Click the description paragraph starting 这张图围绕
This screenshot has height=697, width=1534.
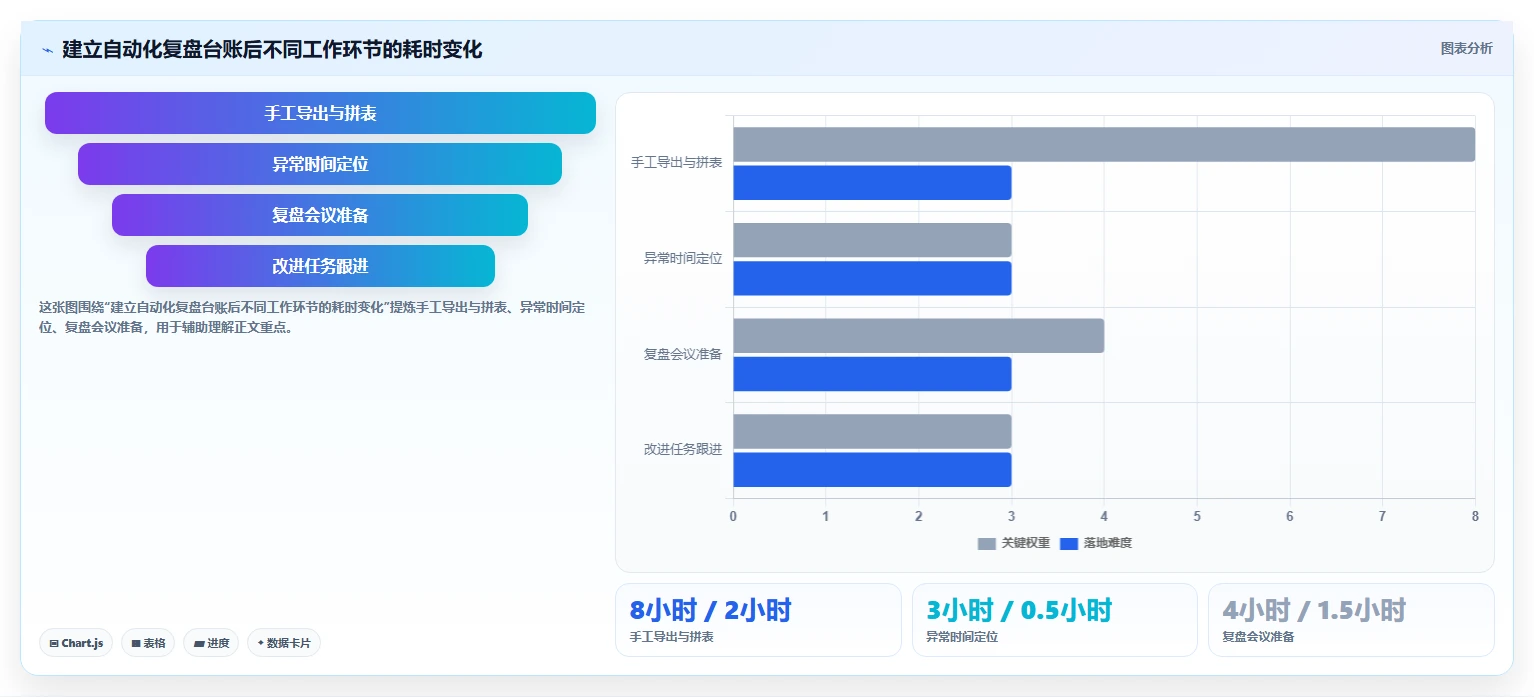[x=312, y=317]
